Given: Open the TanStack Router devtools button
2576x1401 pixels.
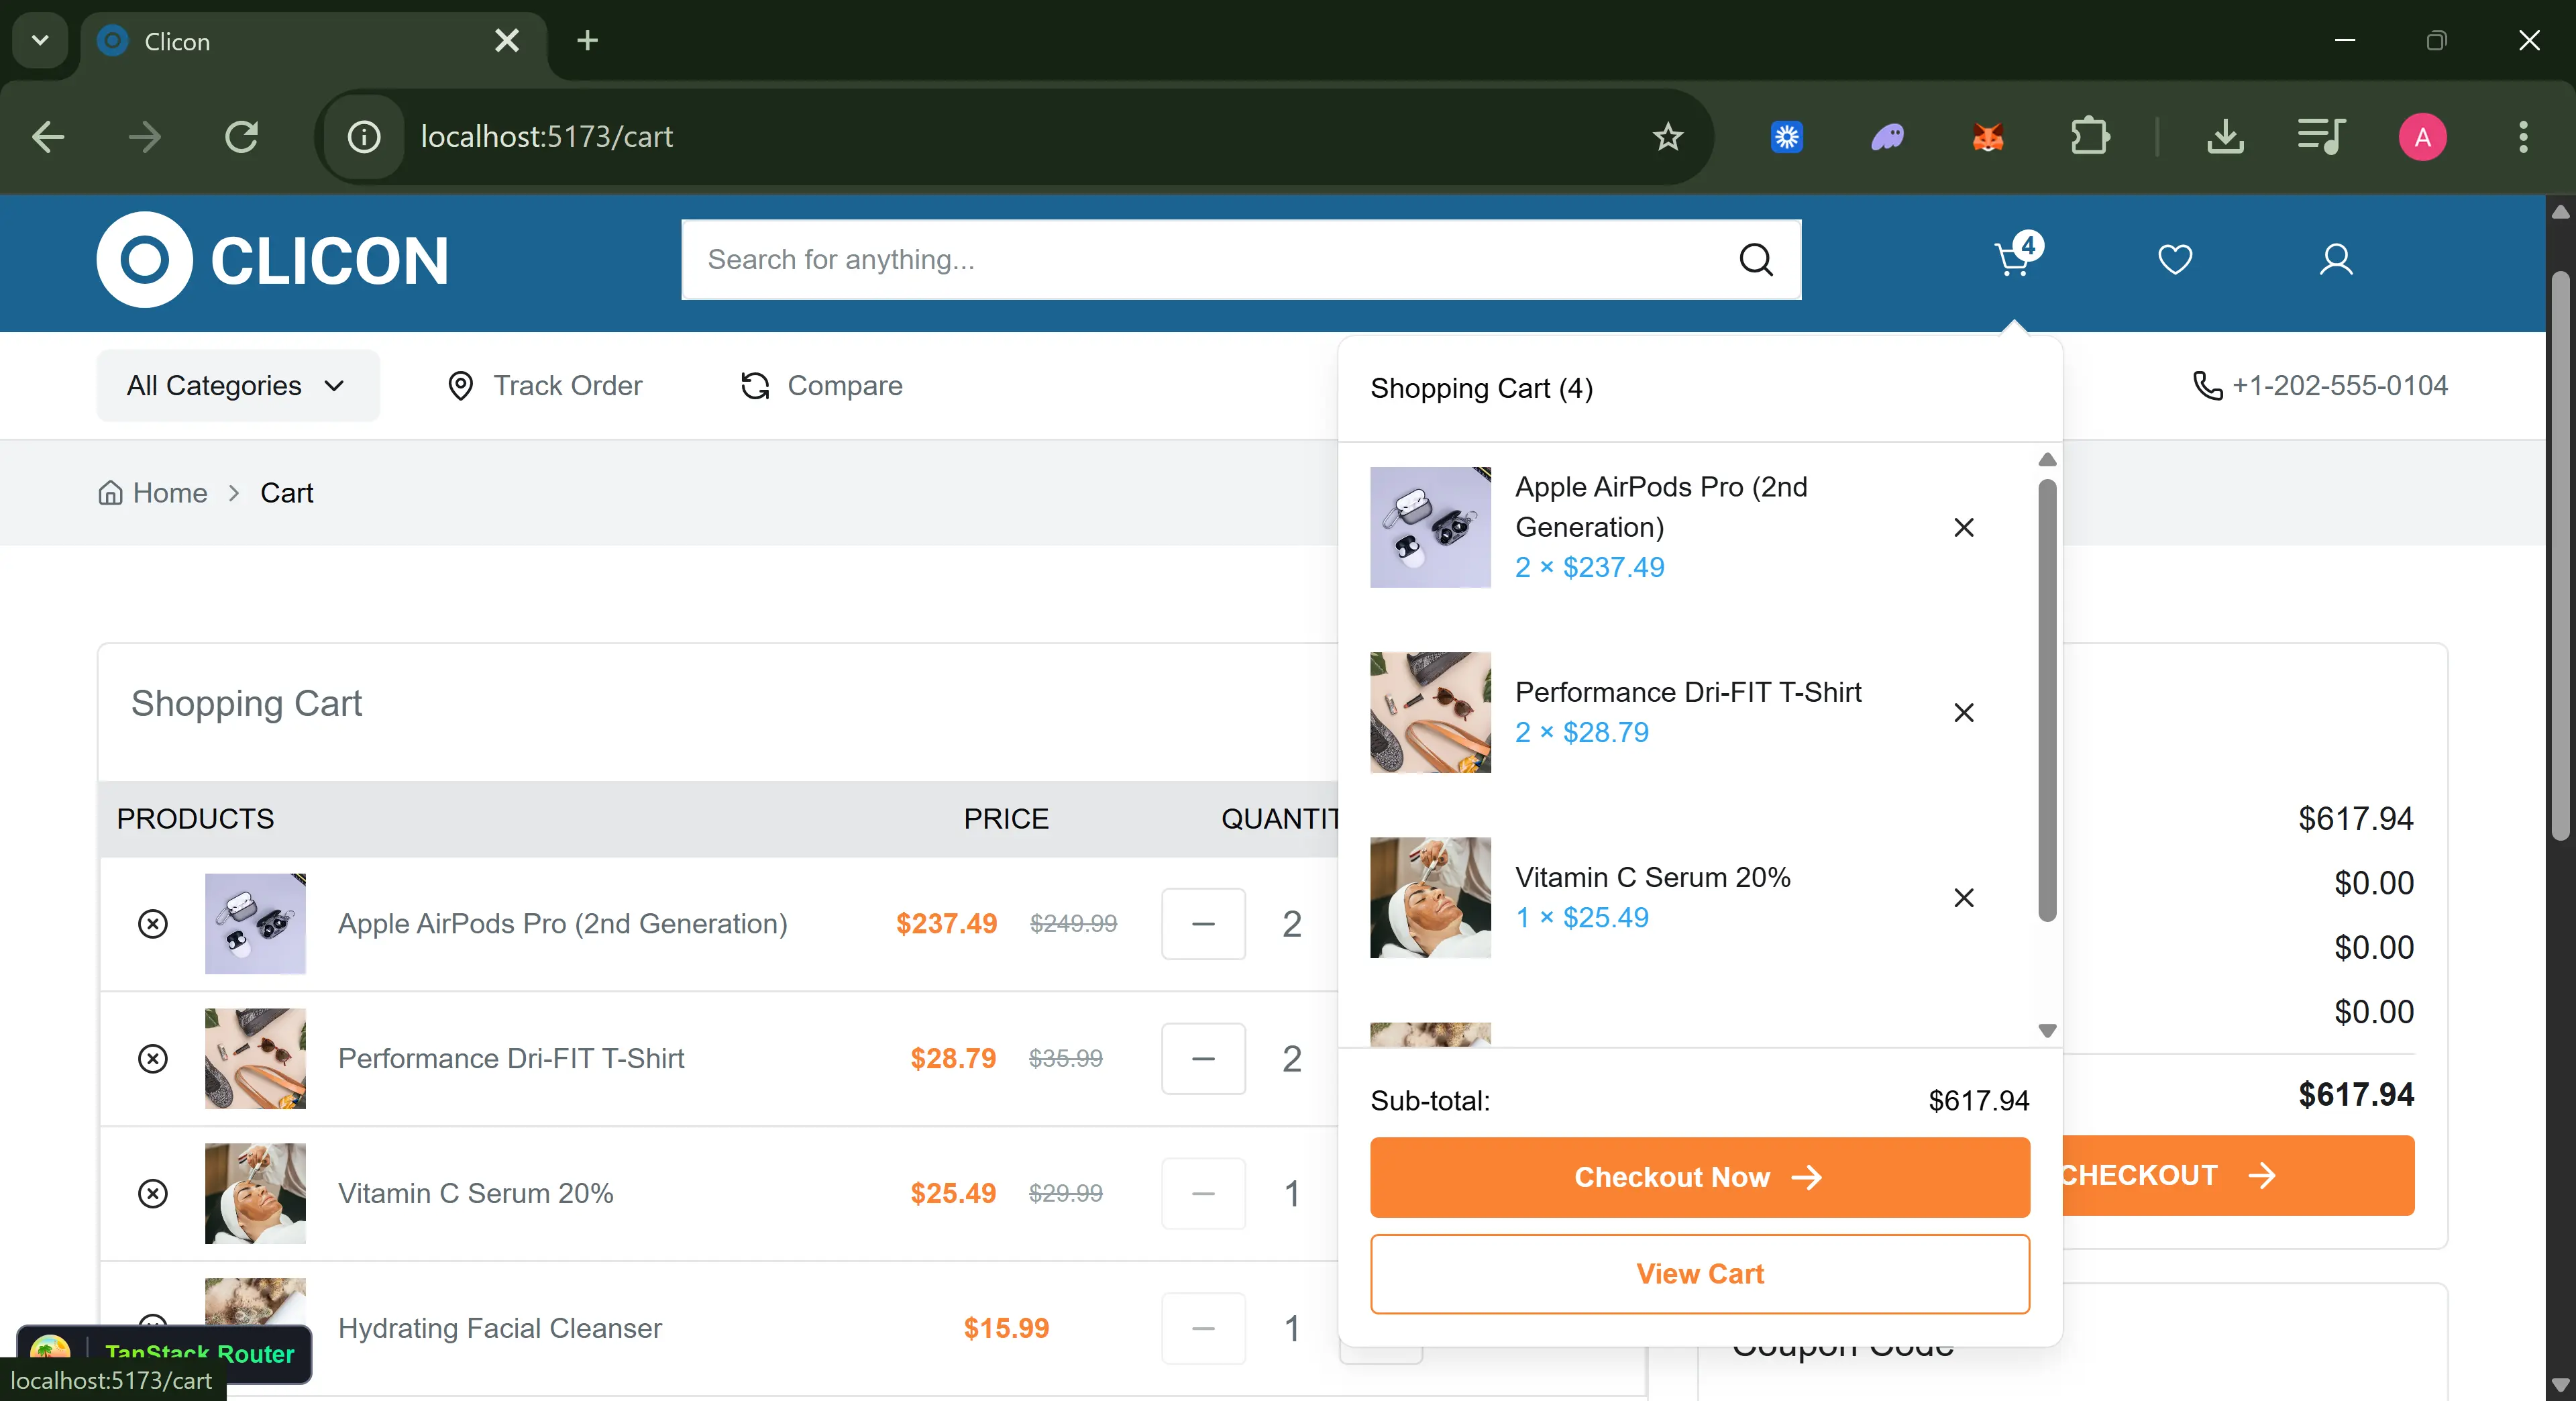Looking at the screenshot, I should pyautogui.click(x=165, y=1353).
